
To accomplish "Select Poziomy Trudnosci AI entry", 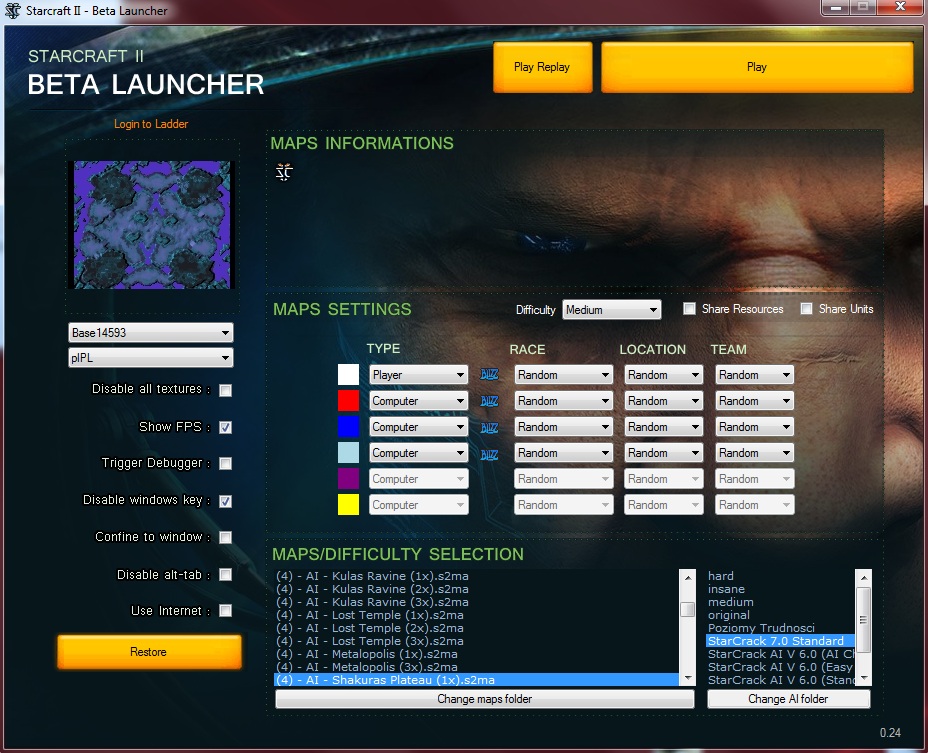I will tap(781, 628).
